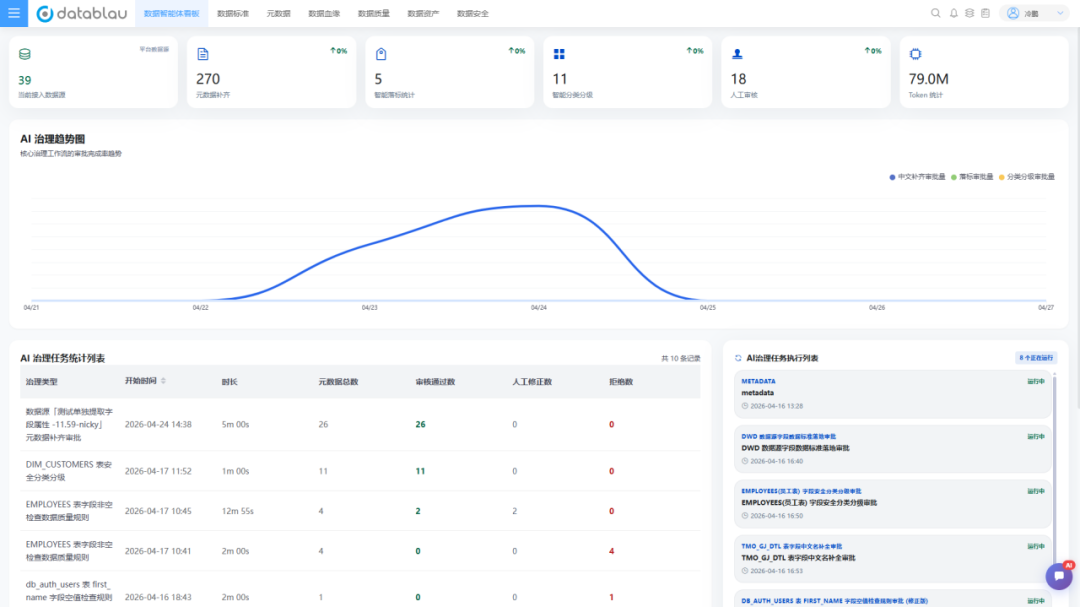This screenshot has height=607, width=1080.
Task: Open the hamburger menu beside the databalu logo
Action: pyautogui.click(x=14, y=14)
